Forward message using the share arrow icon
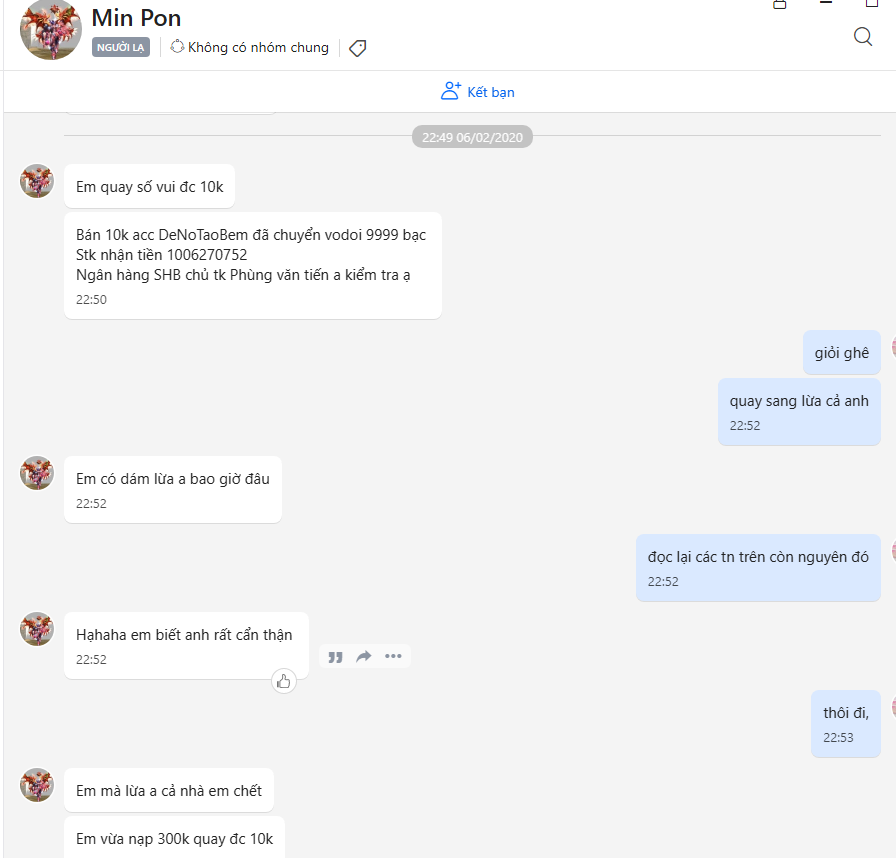 pos(364,657)
